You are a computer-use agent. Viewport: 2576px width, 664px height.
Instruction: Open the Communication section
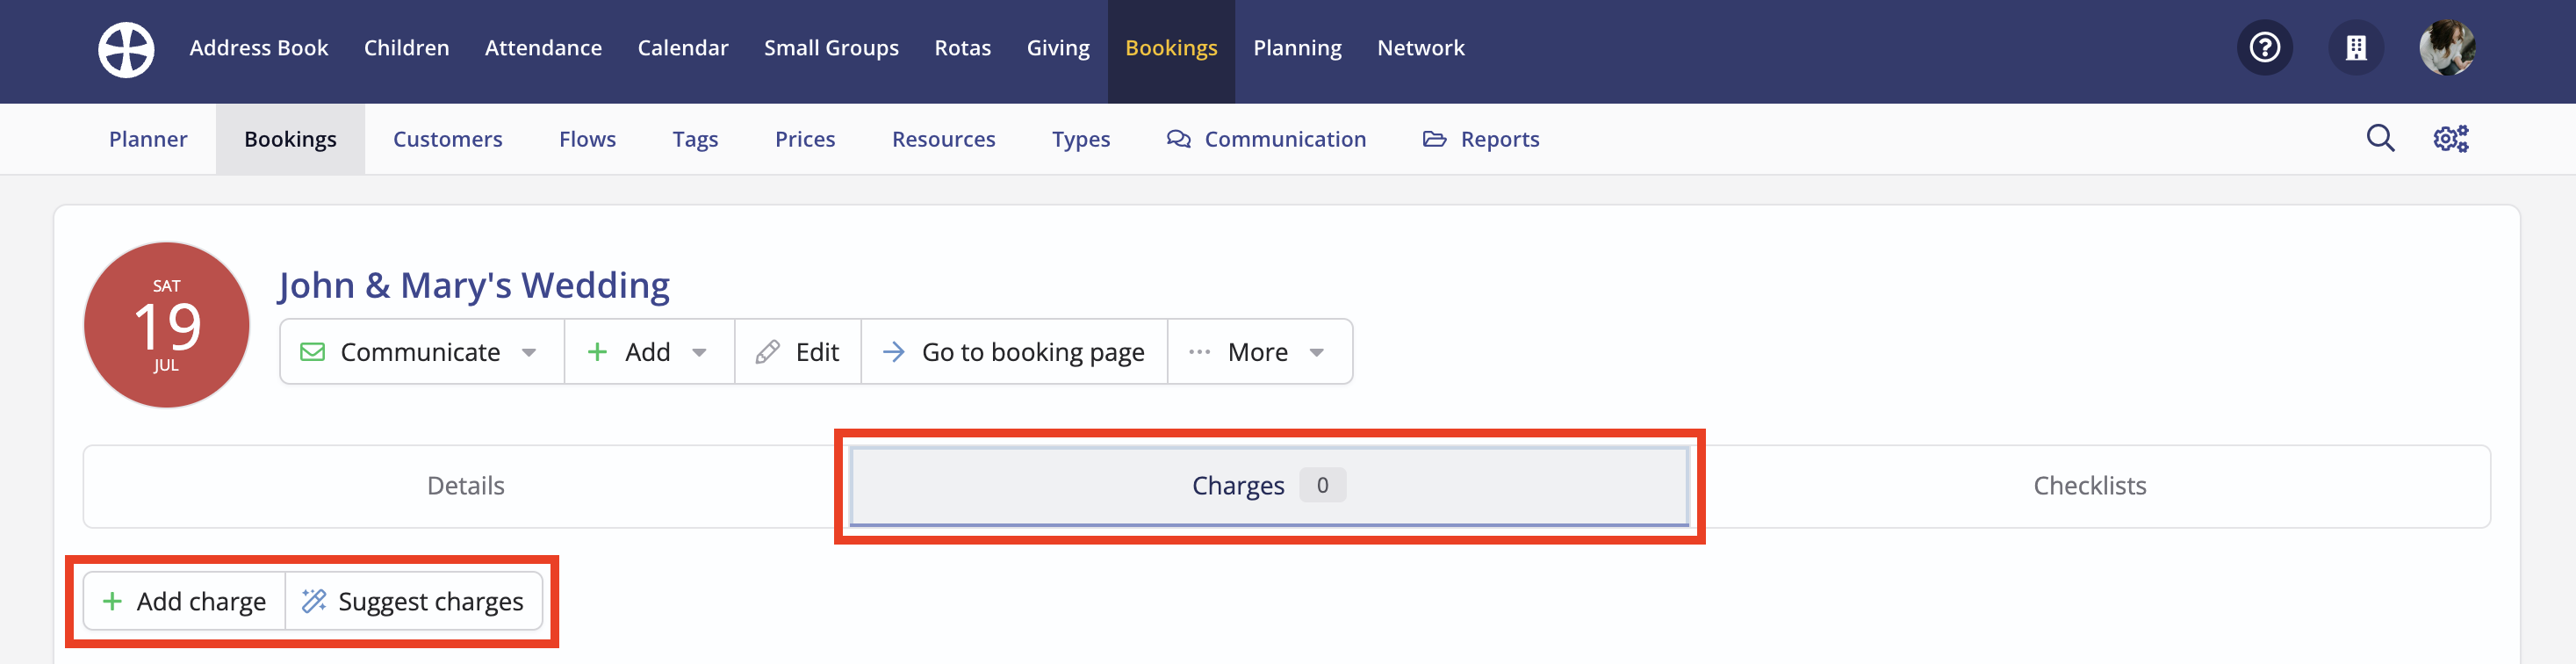point(1266,139)
